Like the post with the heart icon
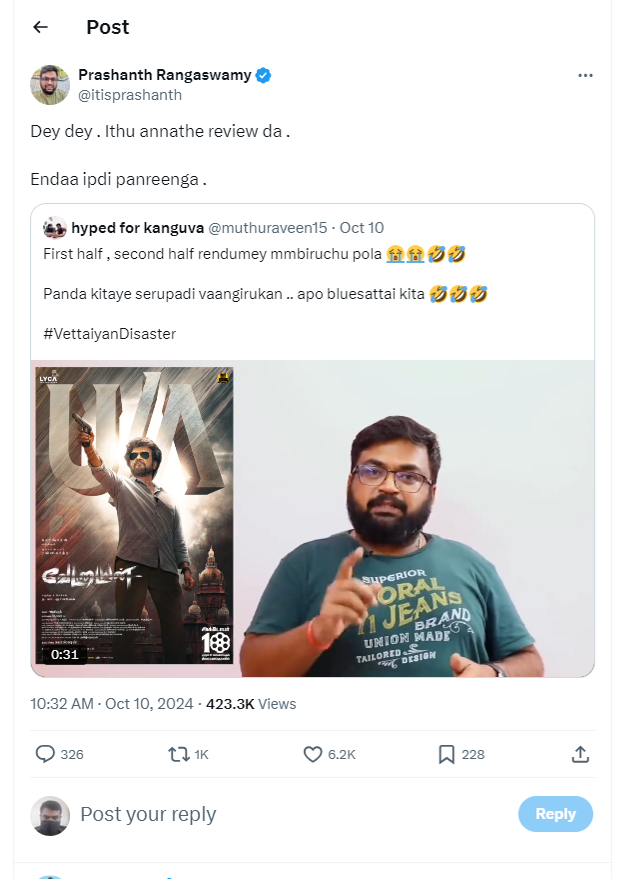Screen dimensions: 628x879 click(312, 754)
